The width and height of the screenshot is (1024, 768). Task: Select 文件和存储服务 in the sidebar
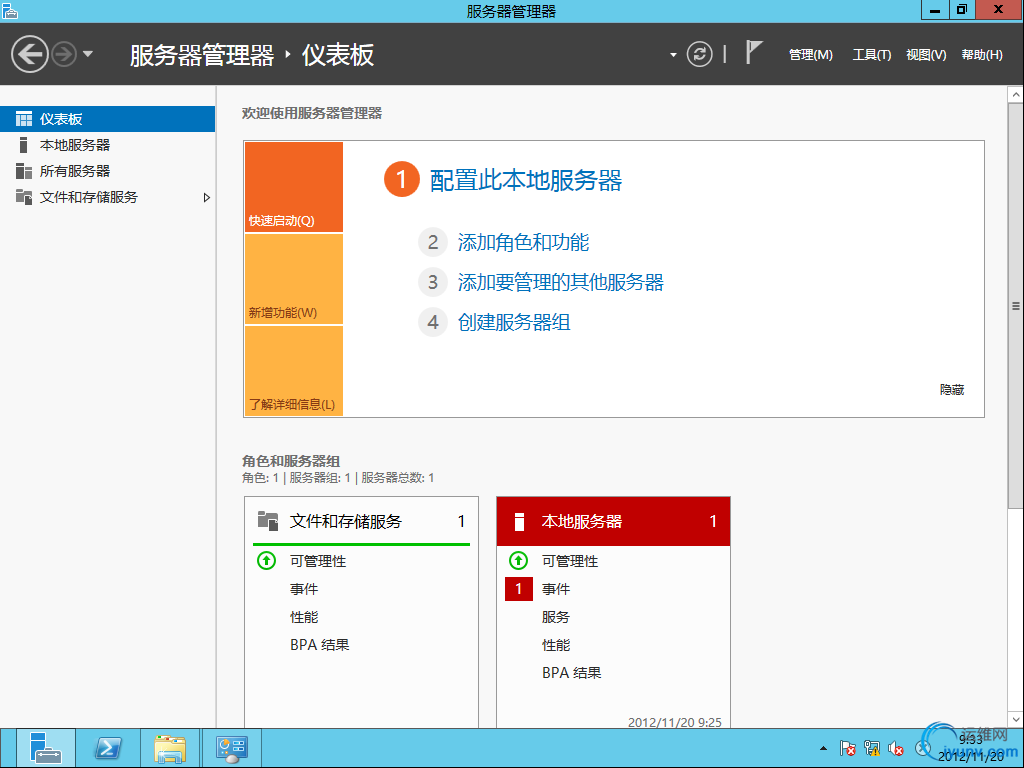(x=107, y=197)
